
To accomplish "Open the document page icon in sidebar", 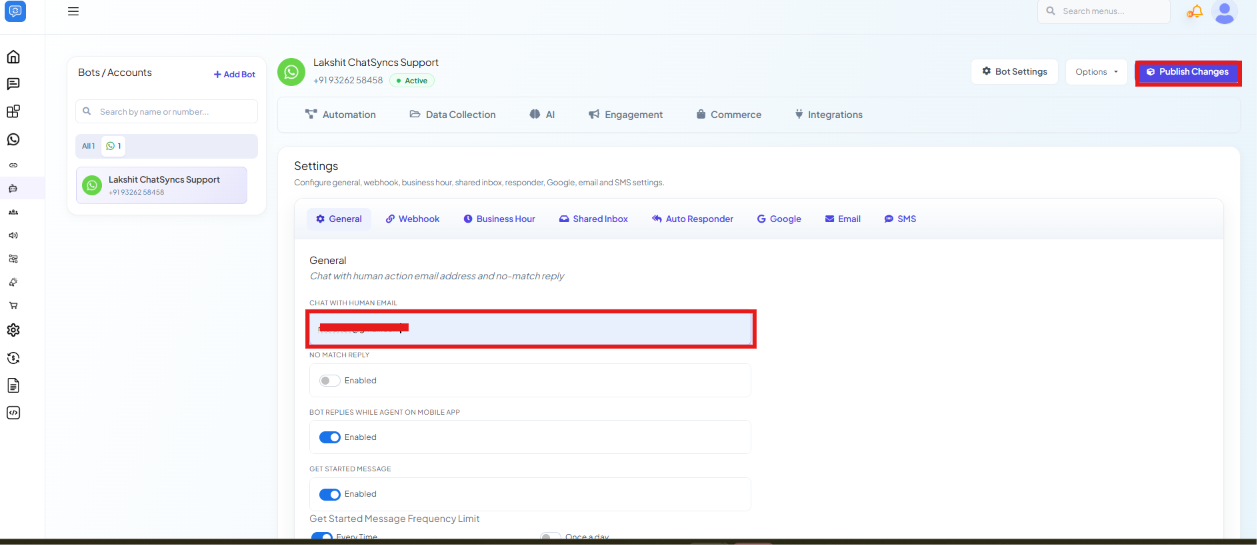I will (13, 385).
